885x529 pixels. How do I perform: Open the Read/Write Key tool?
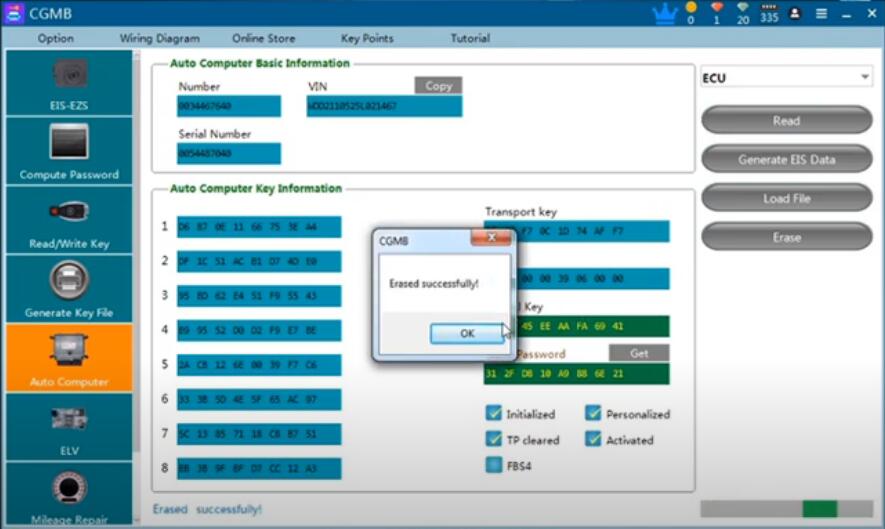(69, 220)
